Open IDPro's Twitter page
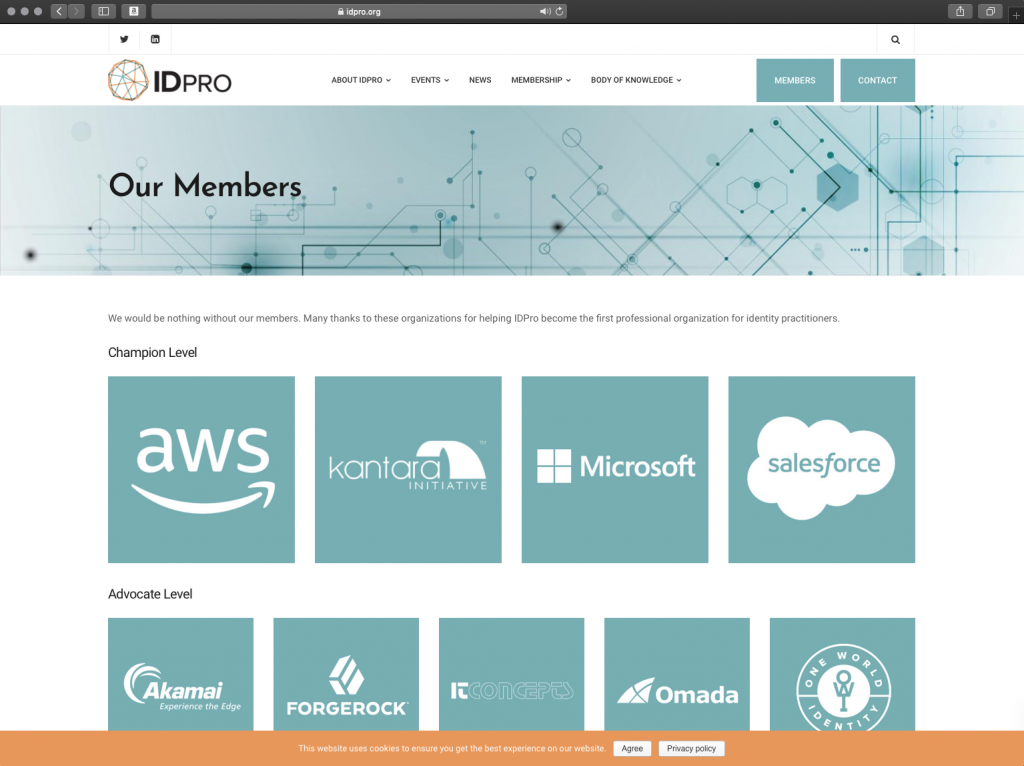Screen dimensions: 1024x766 point(124,39)
